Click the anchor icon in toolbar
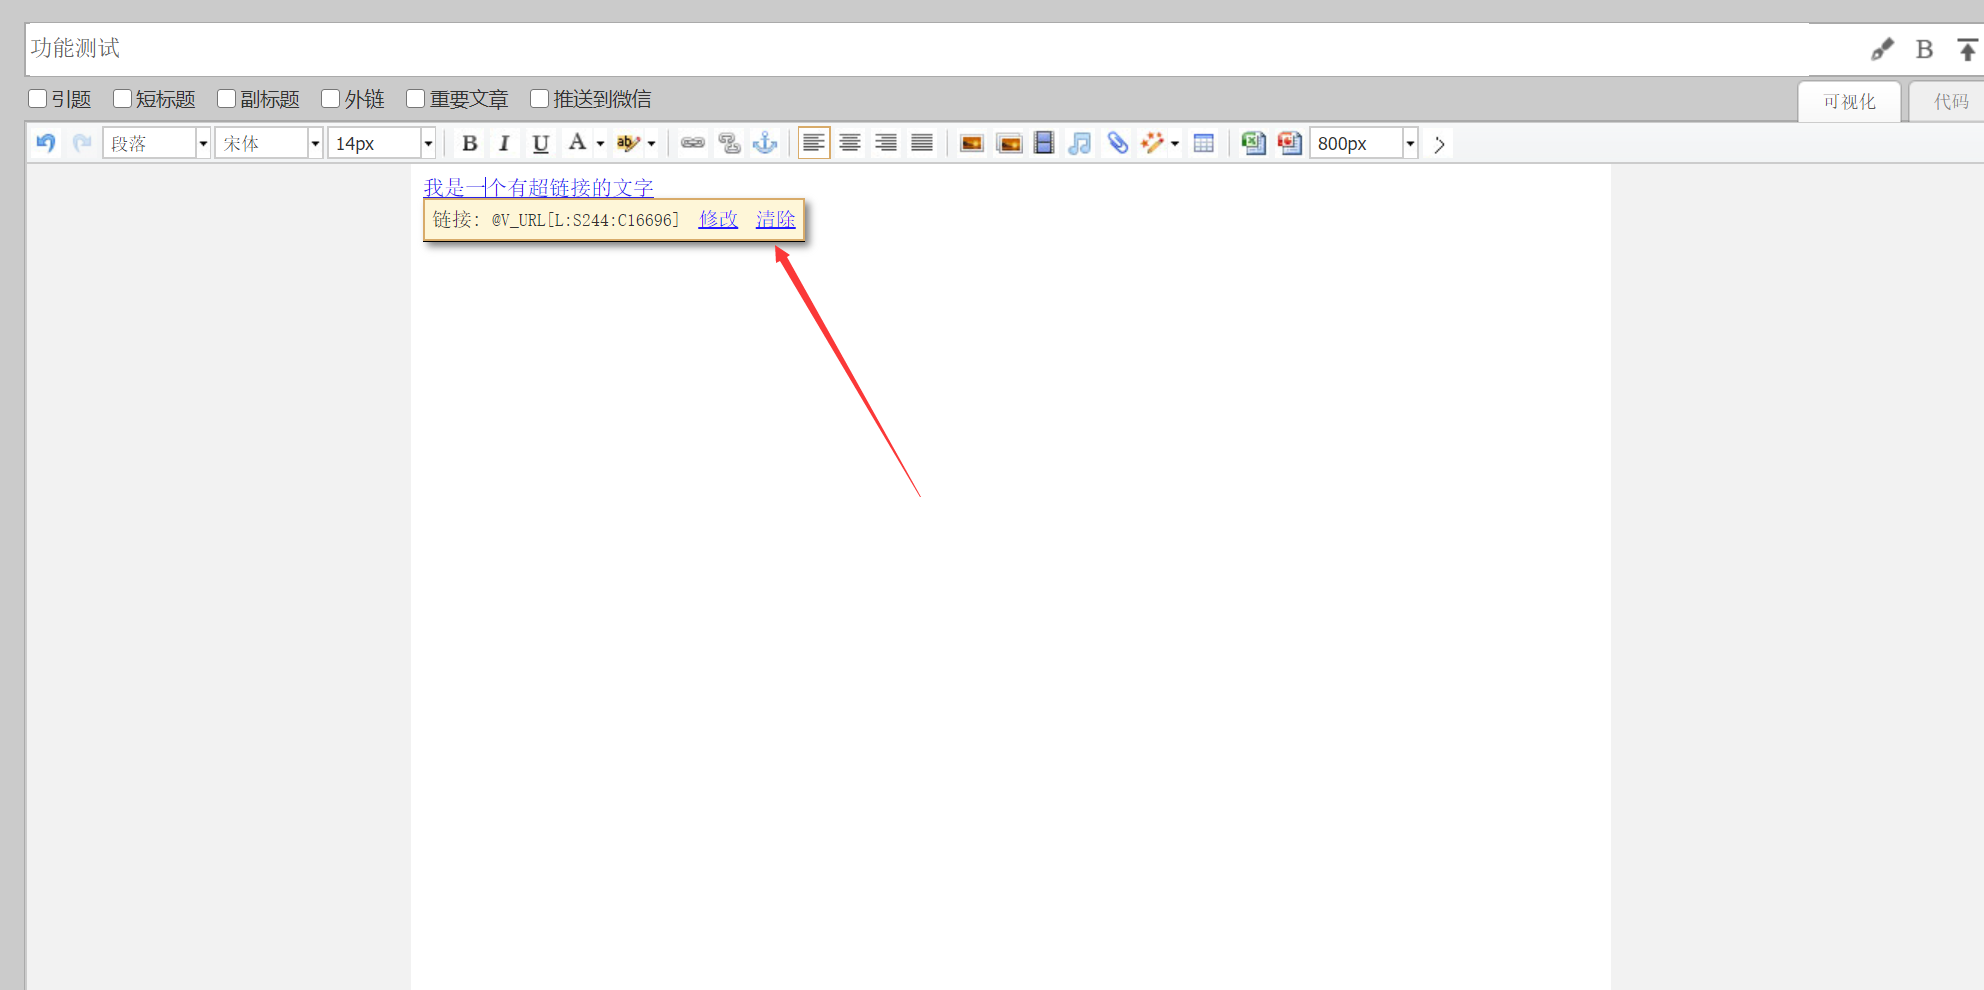 point(765,143)
